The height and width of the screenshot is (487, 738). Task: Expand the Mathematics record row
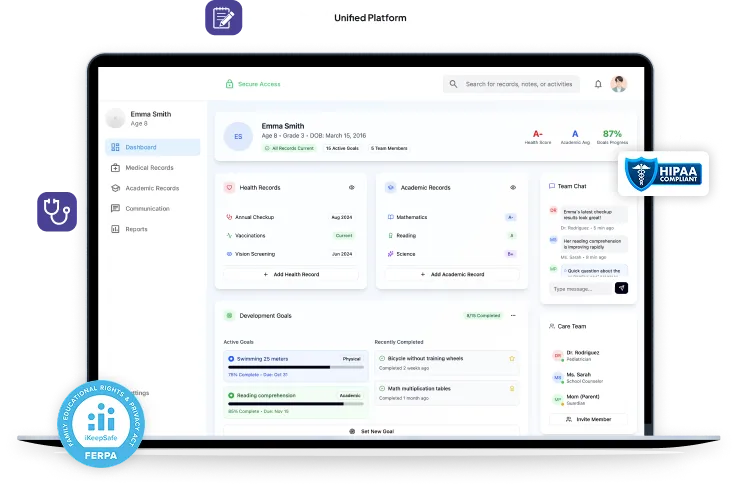[452, 217]
